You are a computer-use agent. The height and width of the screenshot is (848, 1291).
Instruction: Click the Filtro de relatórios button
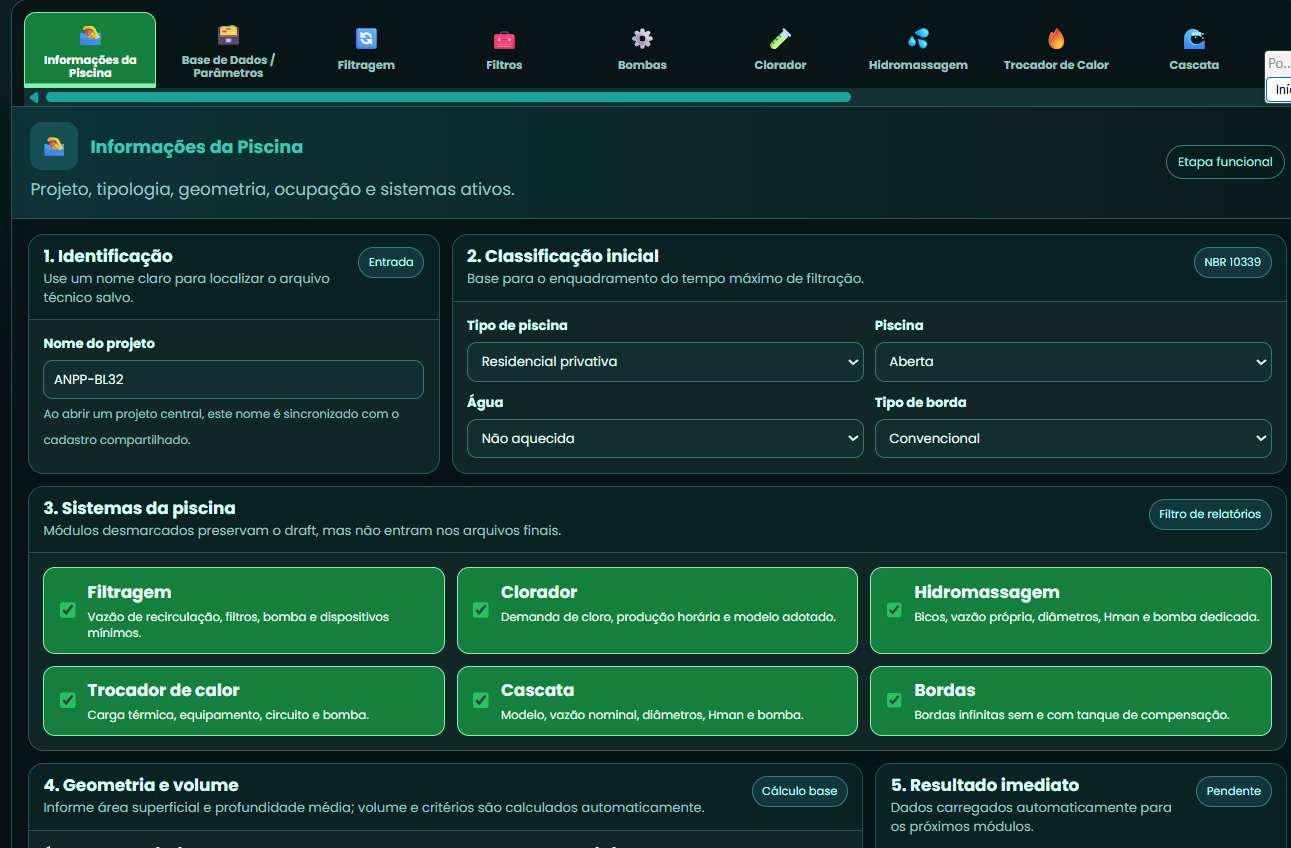pos(1210,514)
